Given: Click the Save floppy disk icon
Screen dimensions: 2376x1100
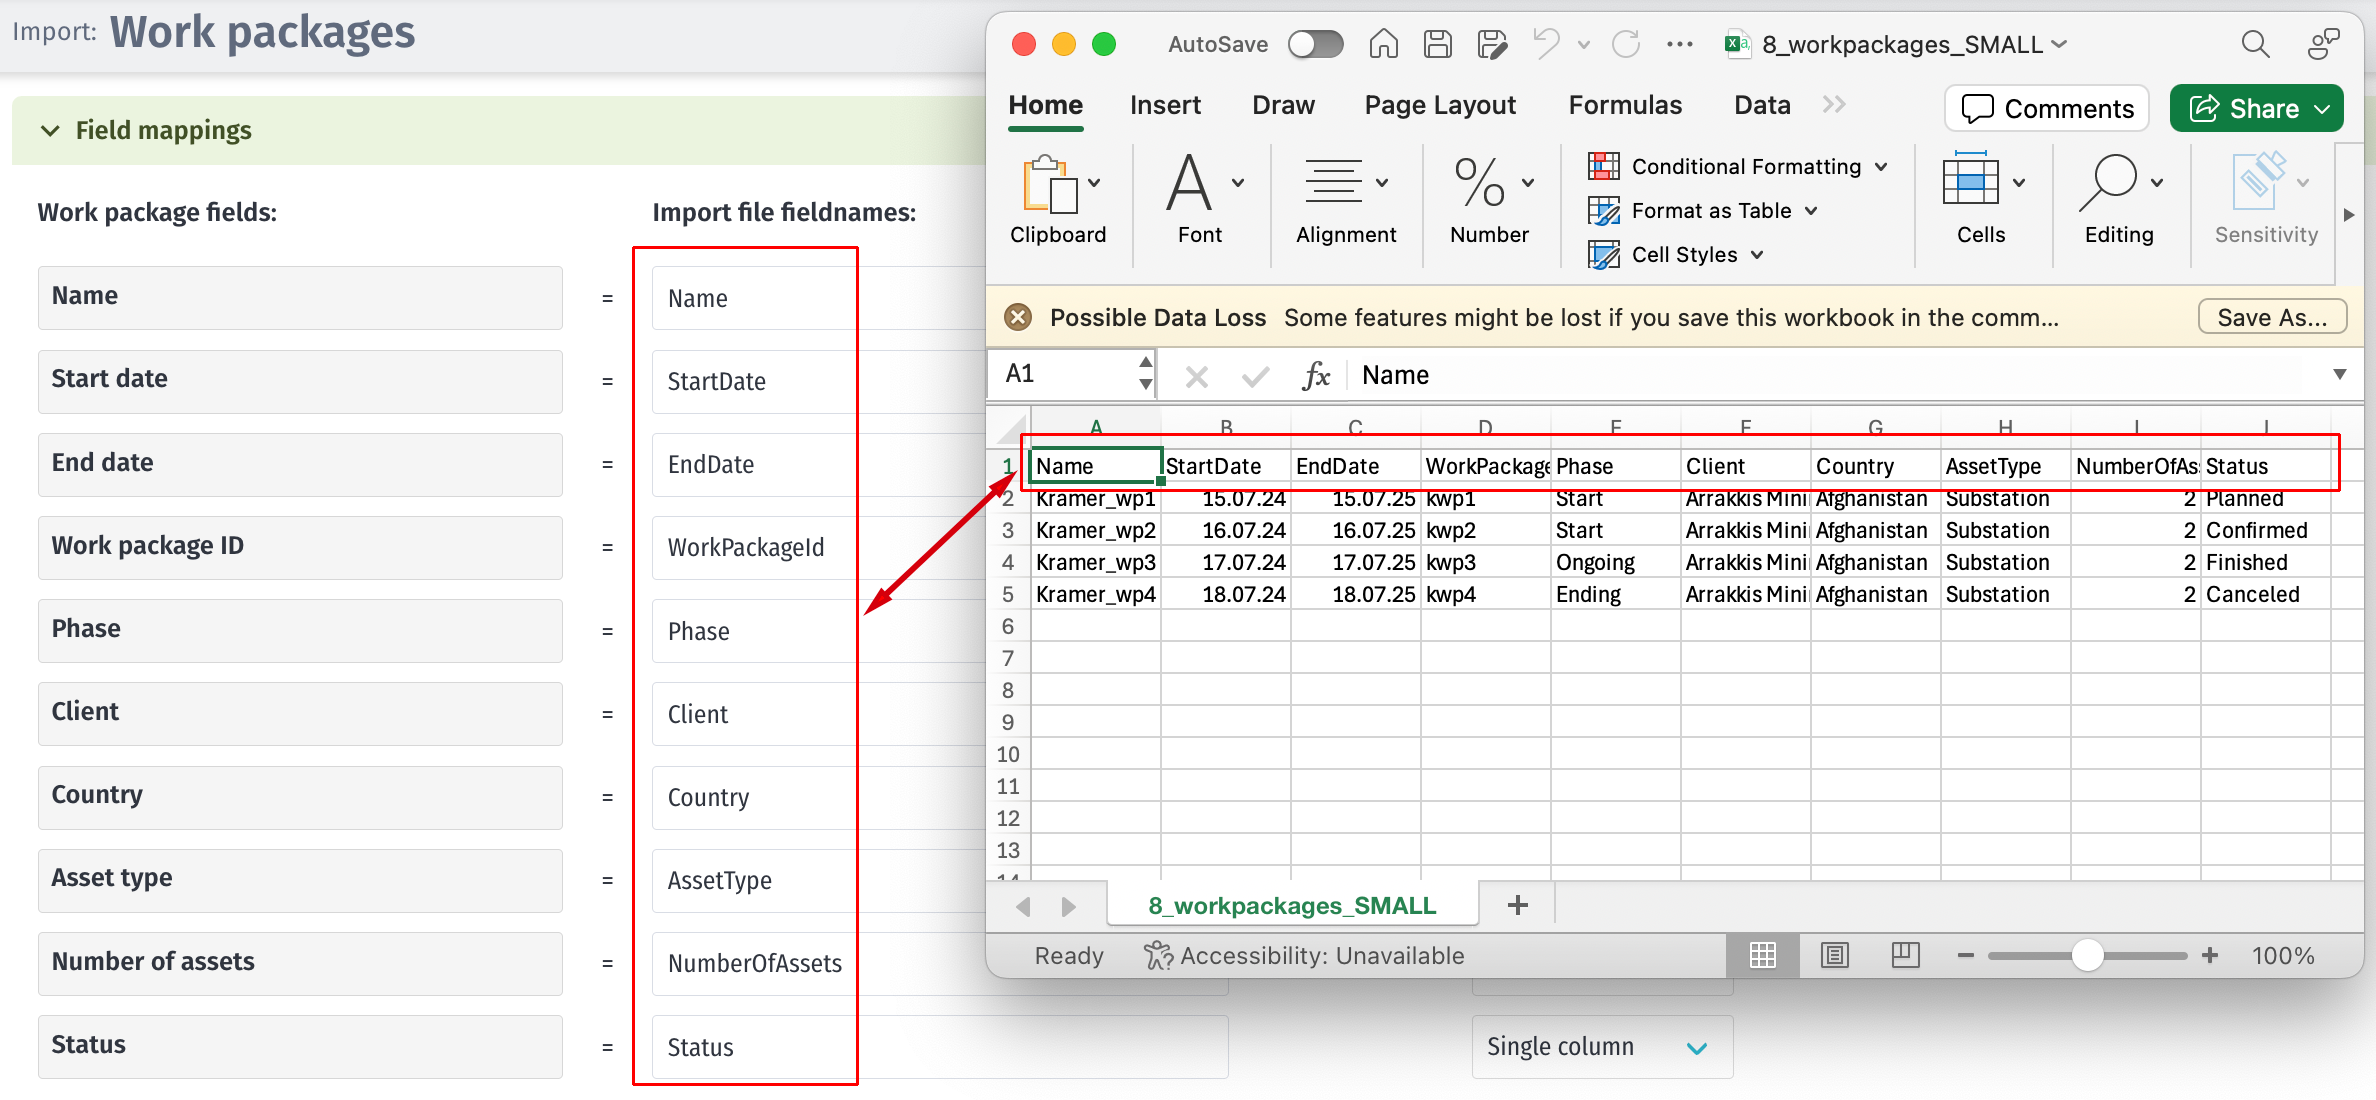Looking at the screenshot, I should point(1438,44).
